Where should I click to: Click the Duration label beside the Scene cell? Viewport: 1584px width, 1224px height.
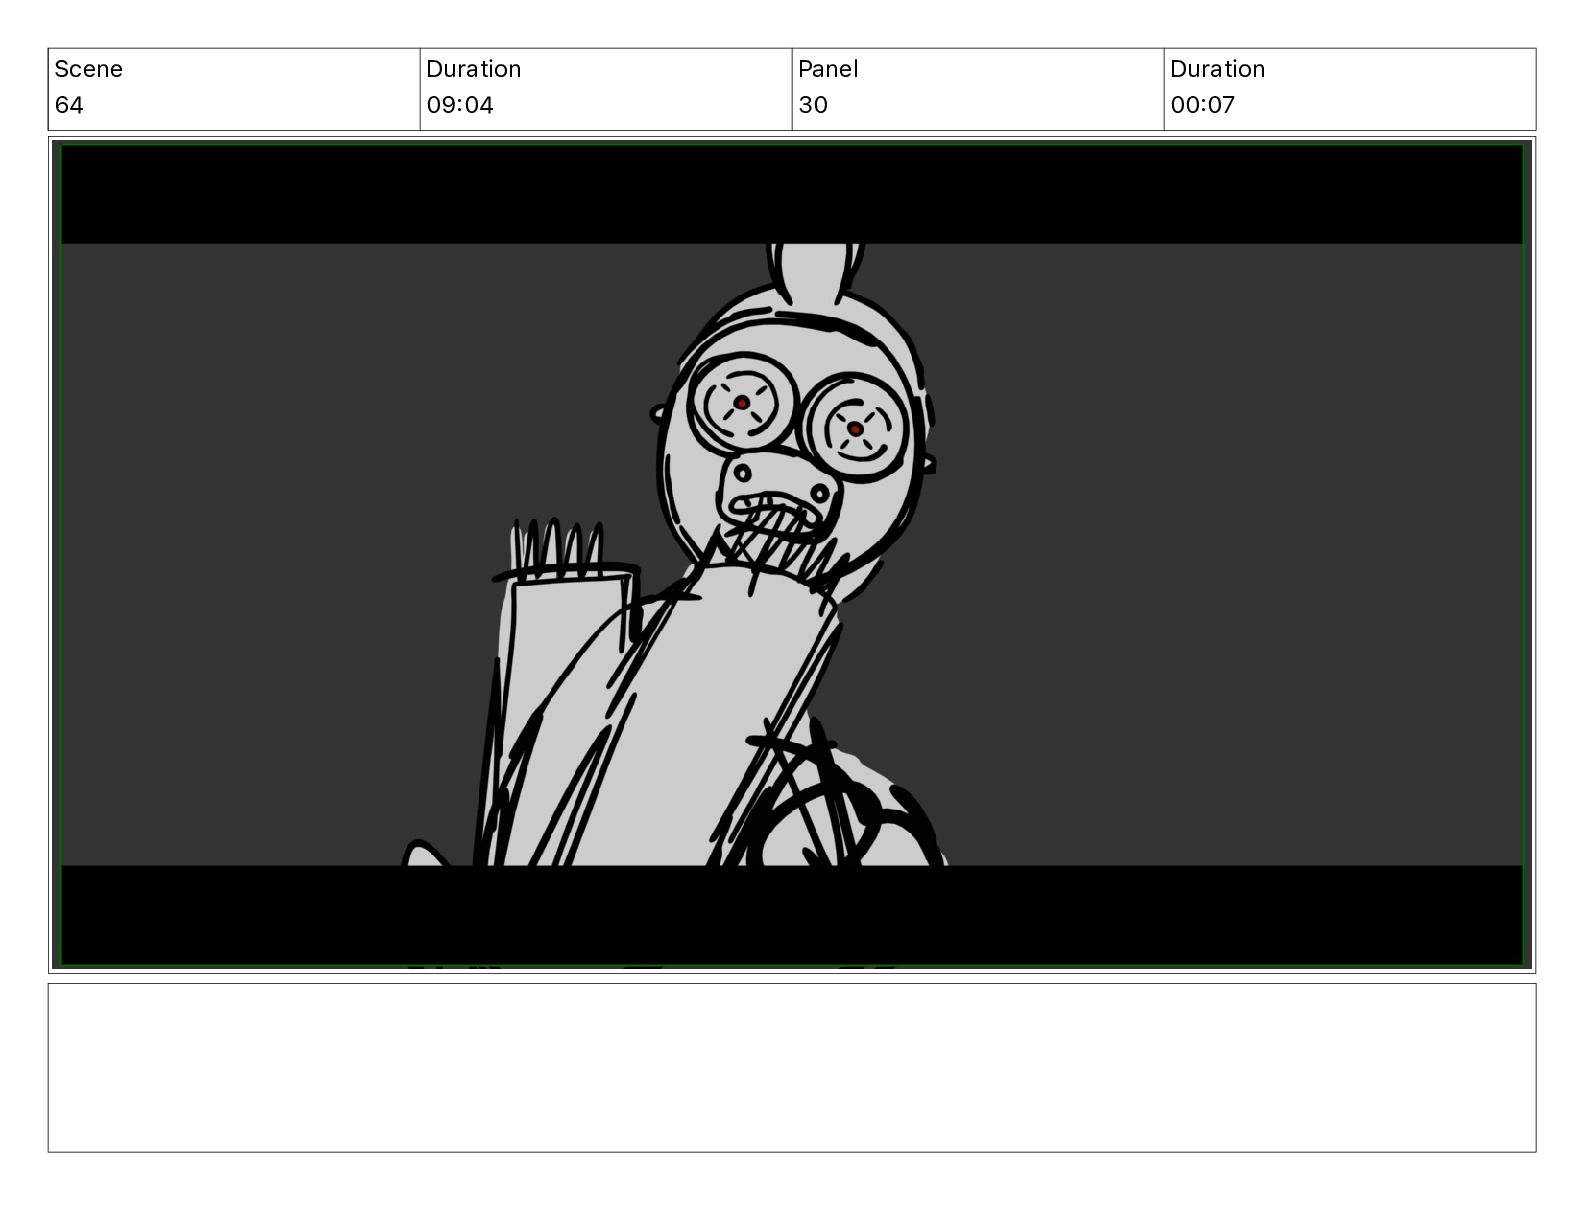pos(473,69)
